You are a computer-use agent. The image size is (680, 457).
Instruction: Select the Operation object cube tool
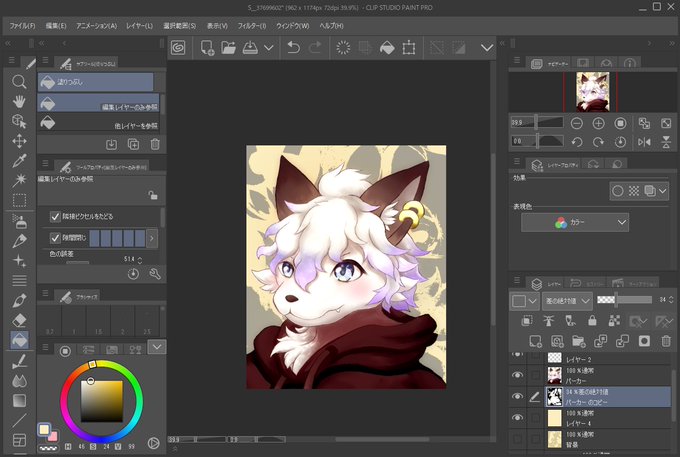19,121
